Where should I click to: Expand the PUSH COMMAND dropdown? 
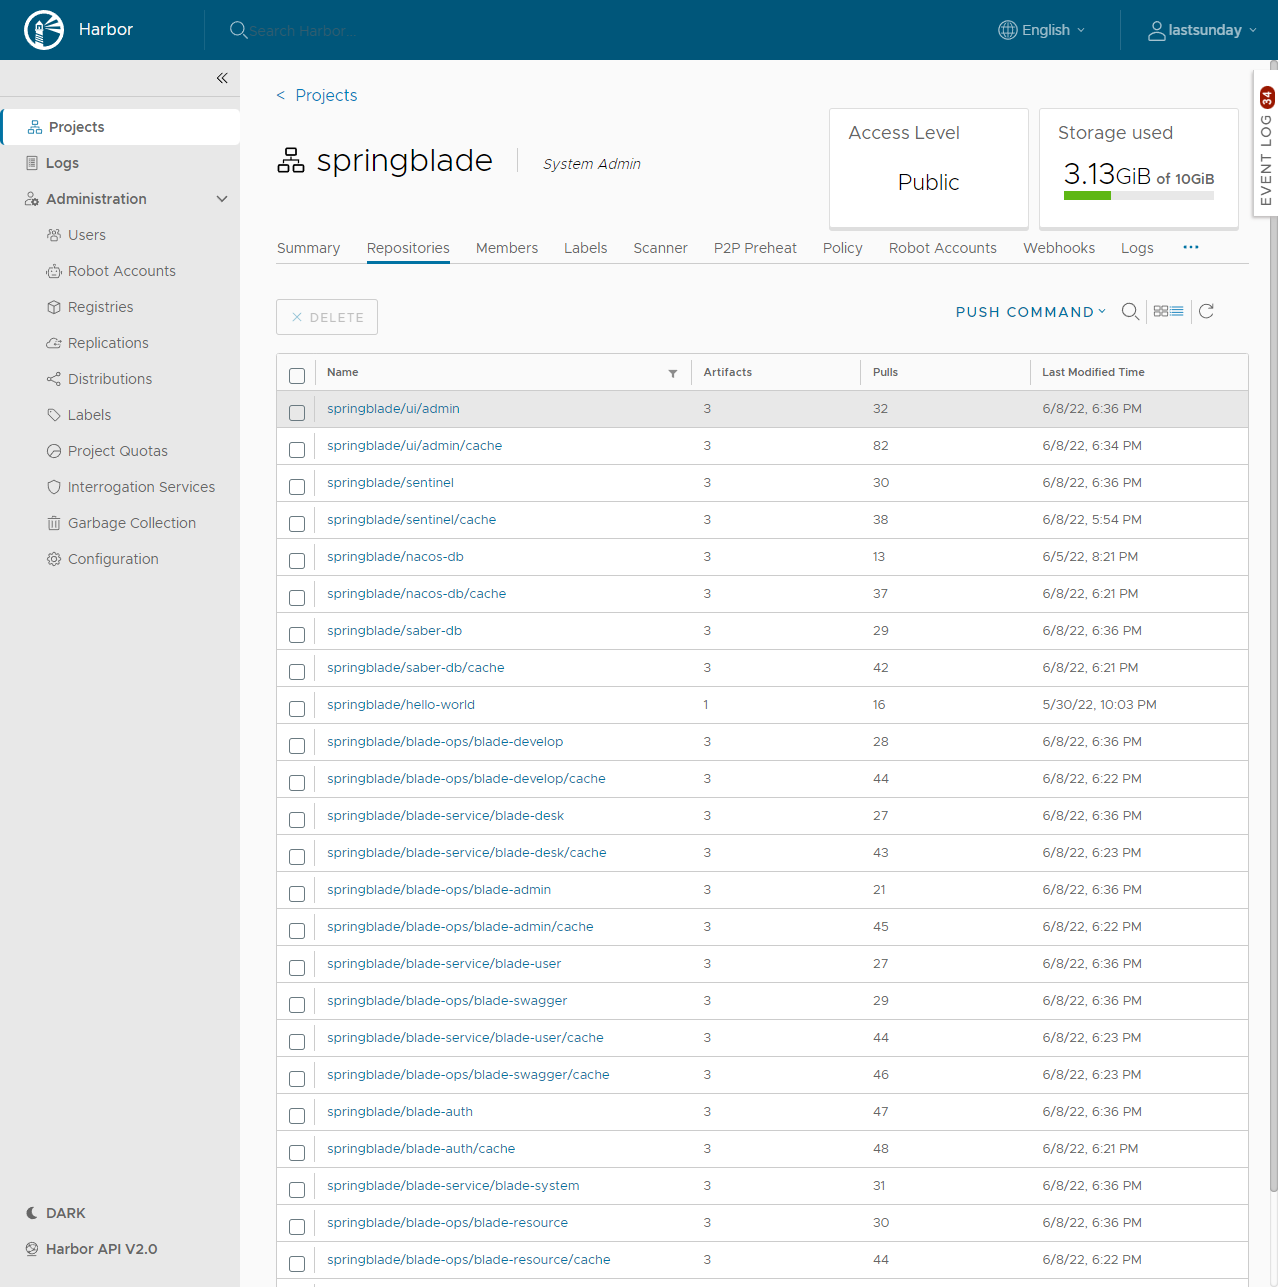1031,312
